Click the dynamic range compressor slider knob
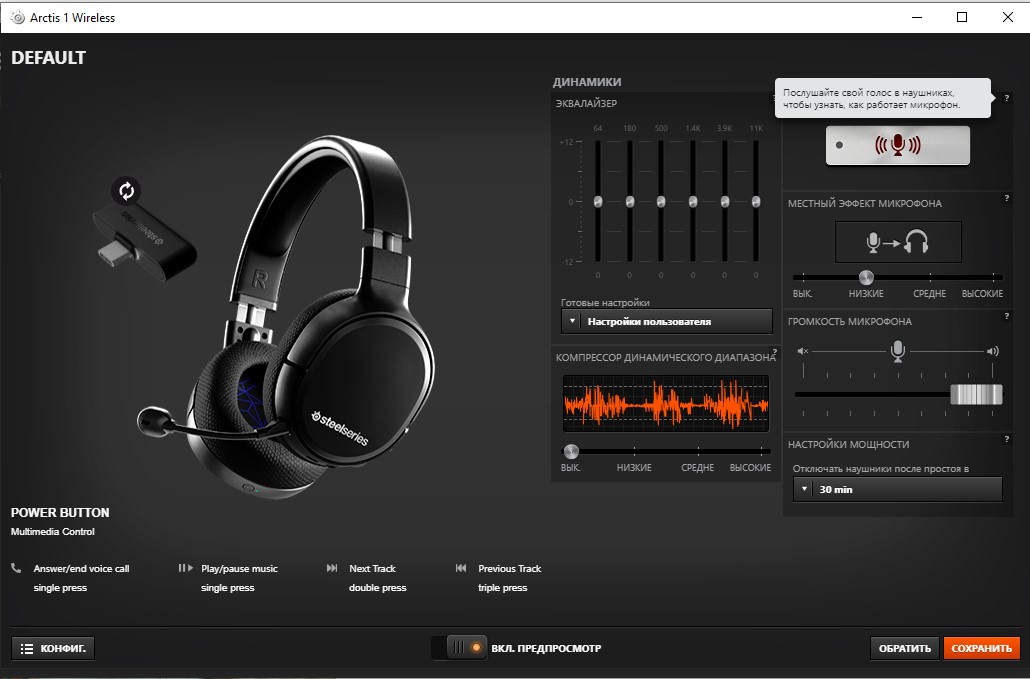This screenshot has height=679, width=1030. click(571, 451)
